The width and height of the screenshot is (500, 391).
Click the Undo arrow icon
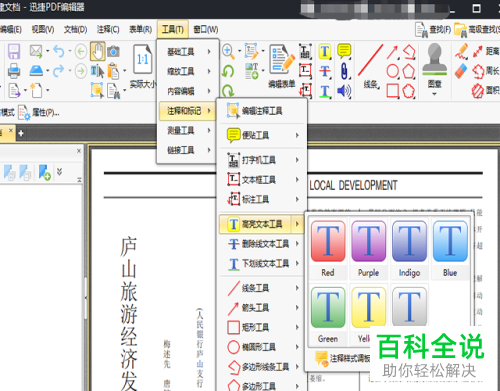point(59,52)
